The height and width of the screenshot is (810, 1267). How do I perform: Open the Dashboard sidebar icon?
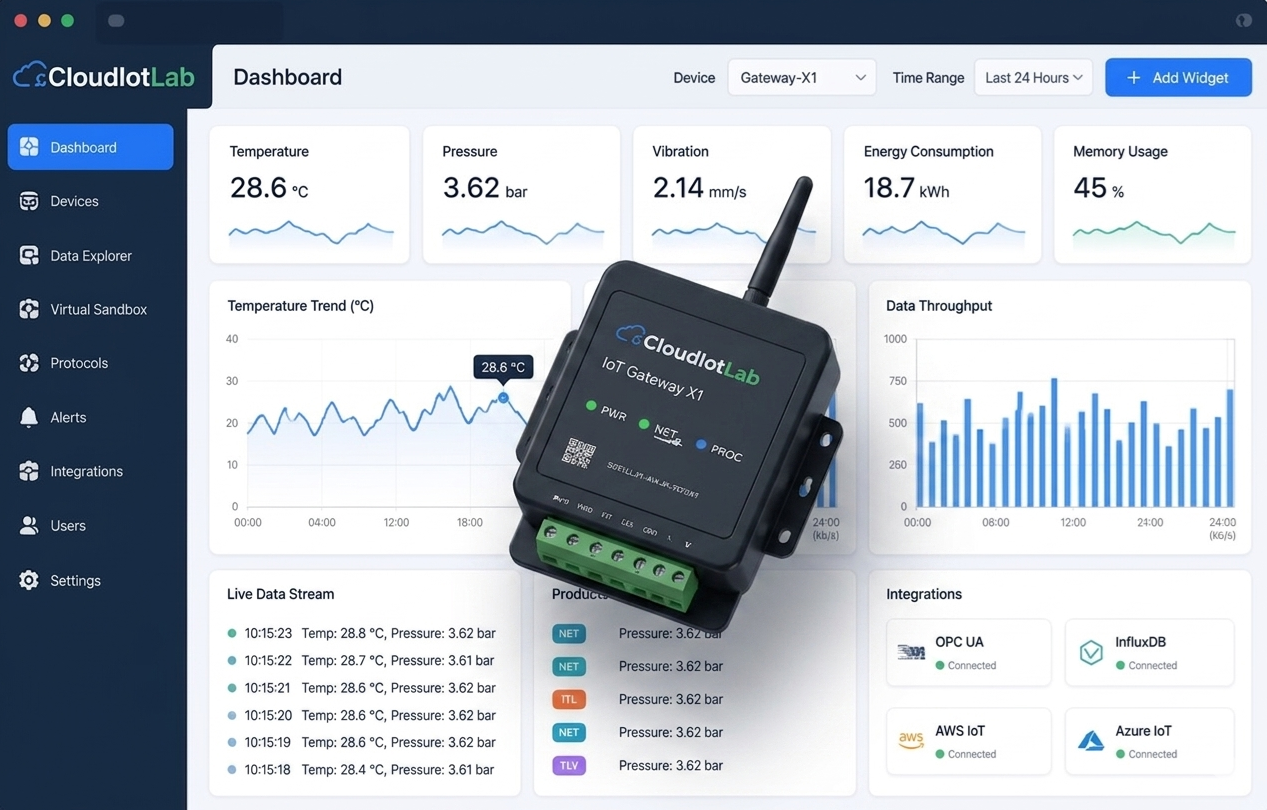click(x=29, y=147)
